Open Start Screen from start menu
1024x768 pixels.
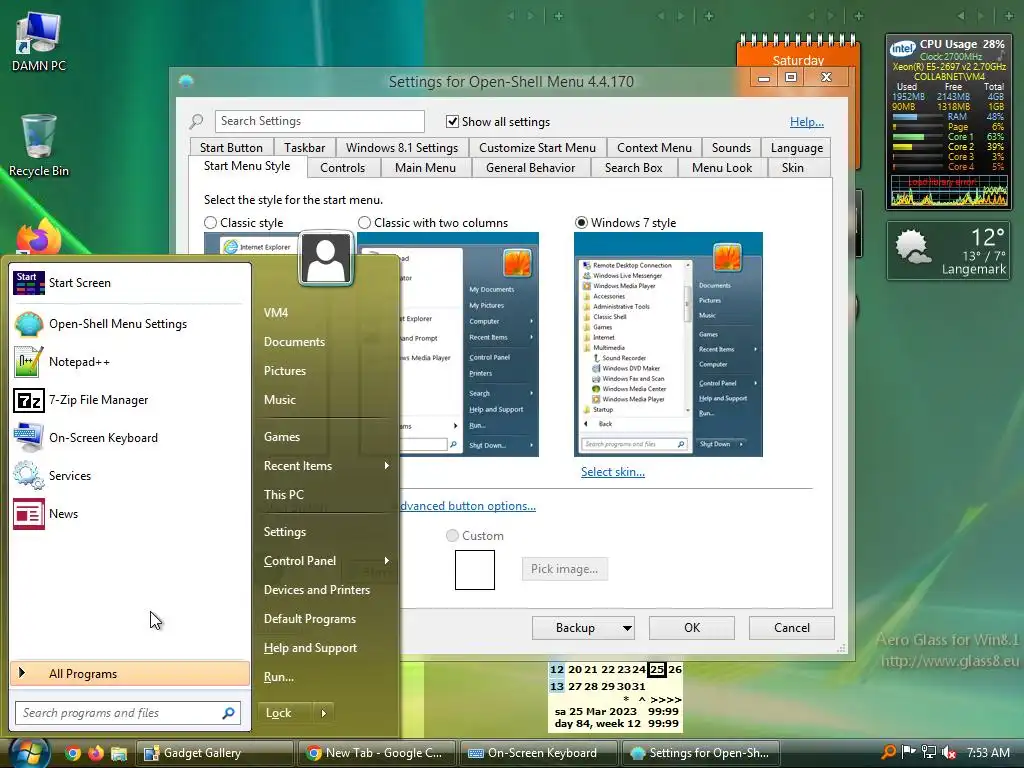click(129, 283)
